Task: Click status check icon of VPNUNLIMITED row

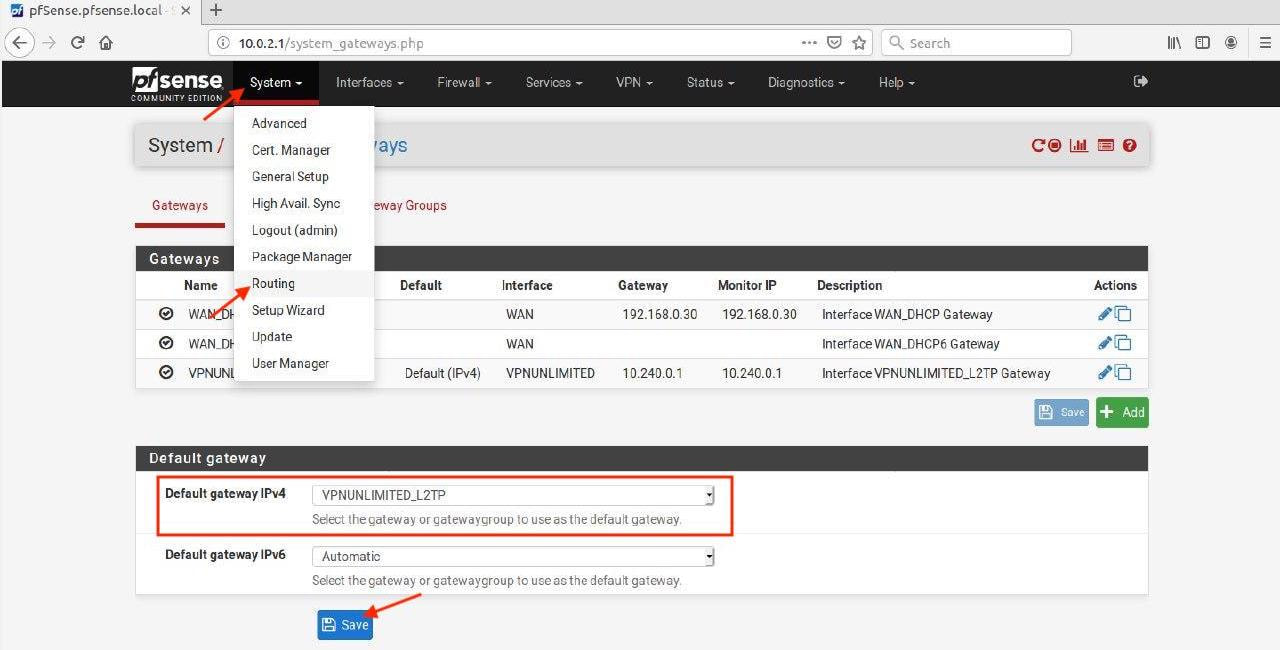Action: tap(166, 373)
